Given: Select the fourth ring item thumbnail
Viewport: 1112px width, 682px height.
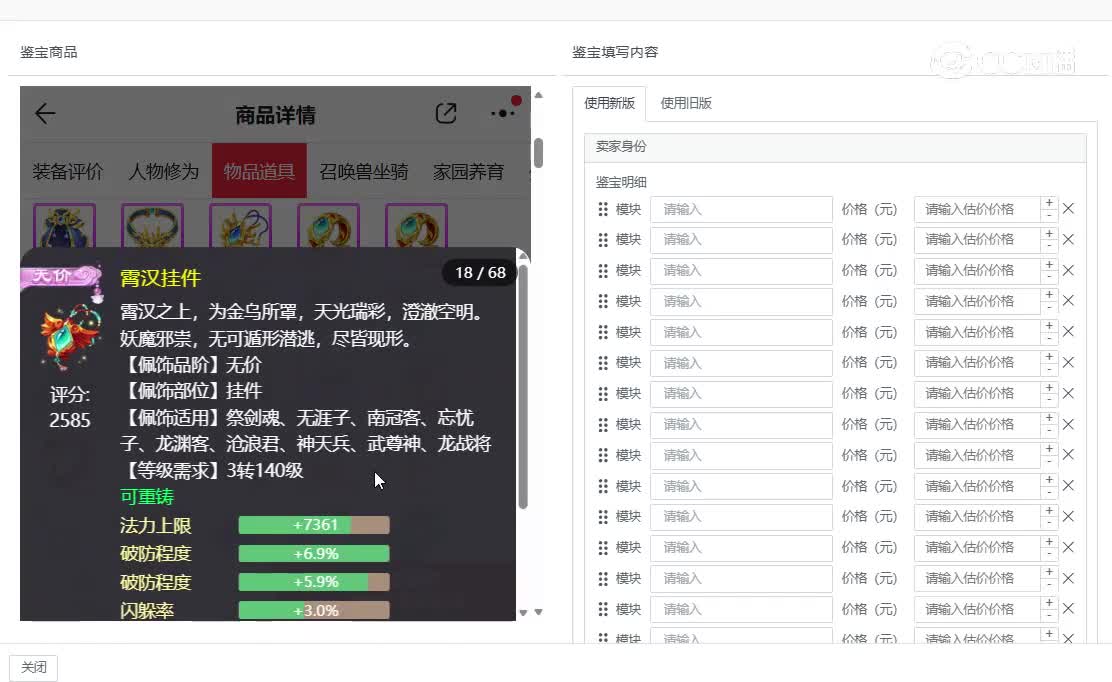Looking at the screenshot, I should tap(328, 226).
